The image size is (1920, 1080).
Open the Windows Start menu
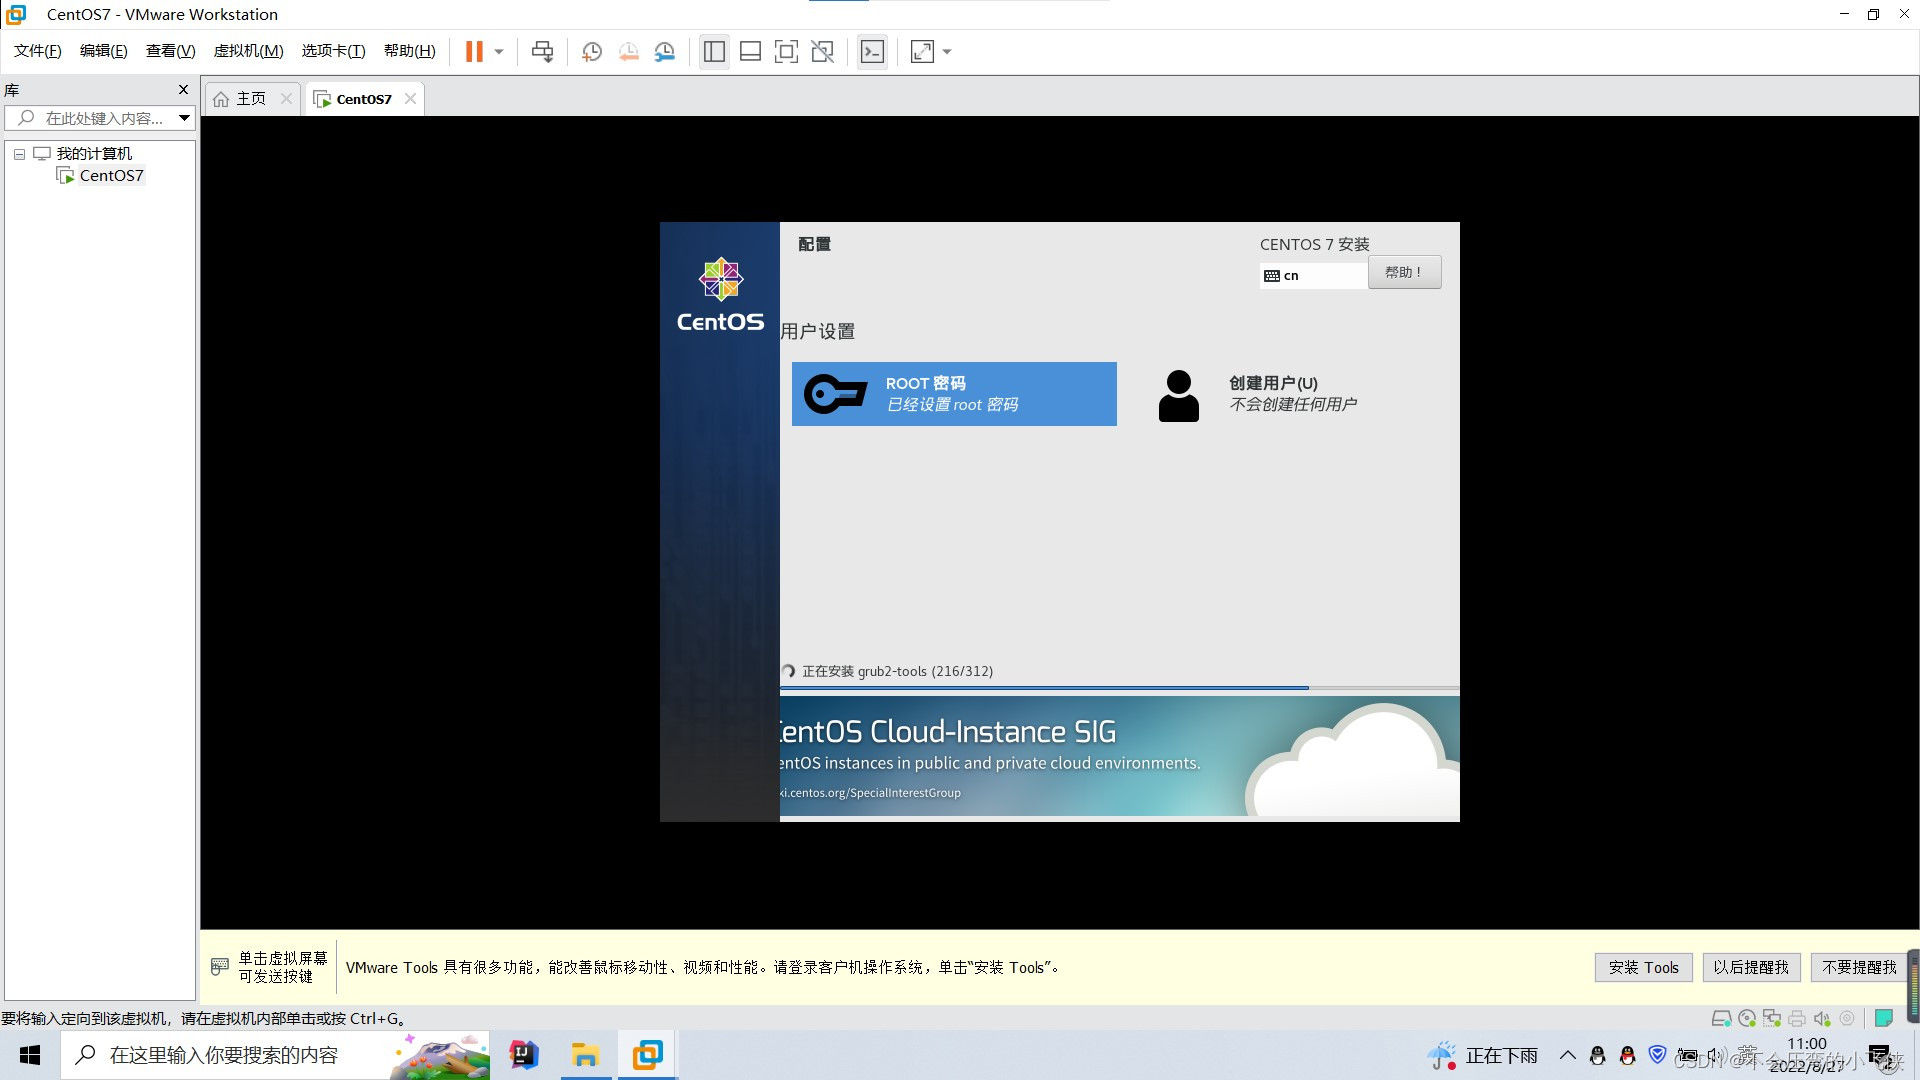coord(30,1055)
